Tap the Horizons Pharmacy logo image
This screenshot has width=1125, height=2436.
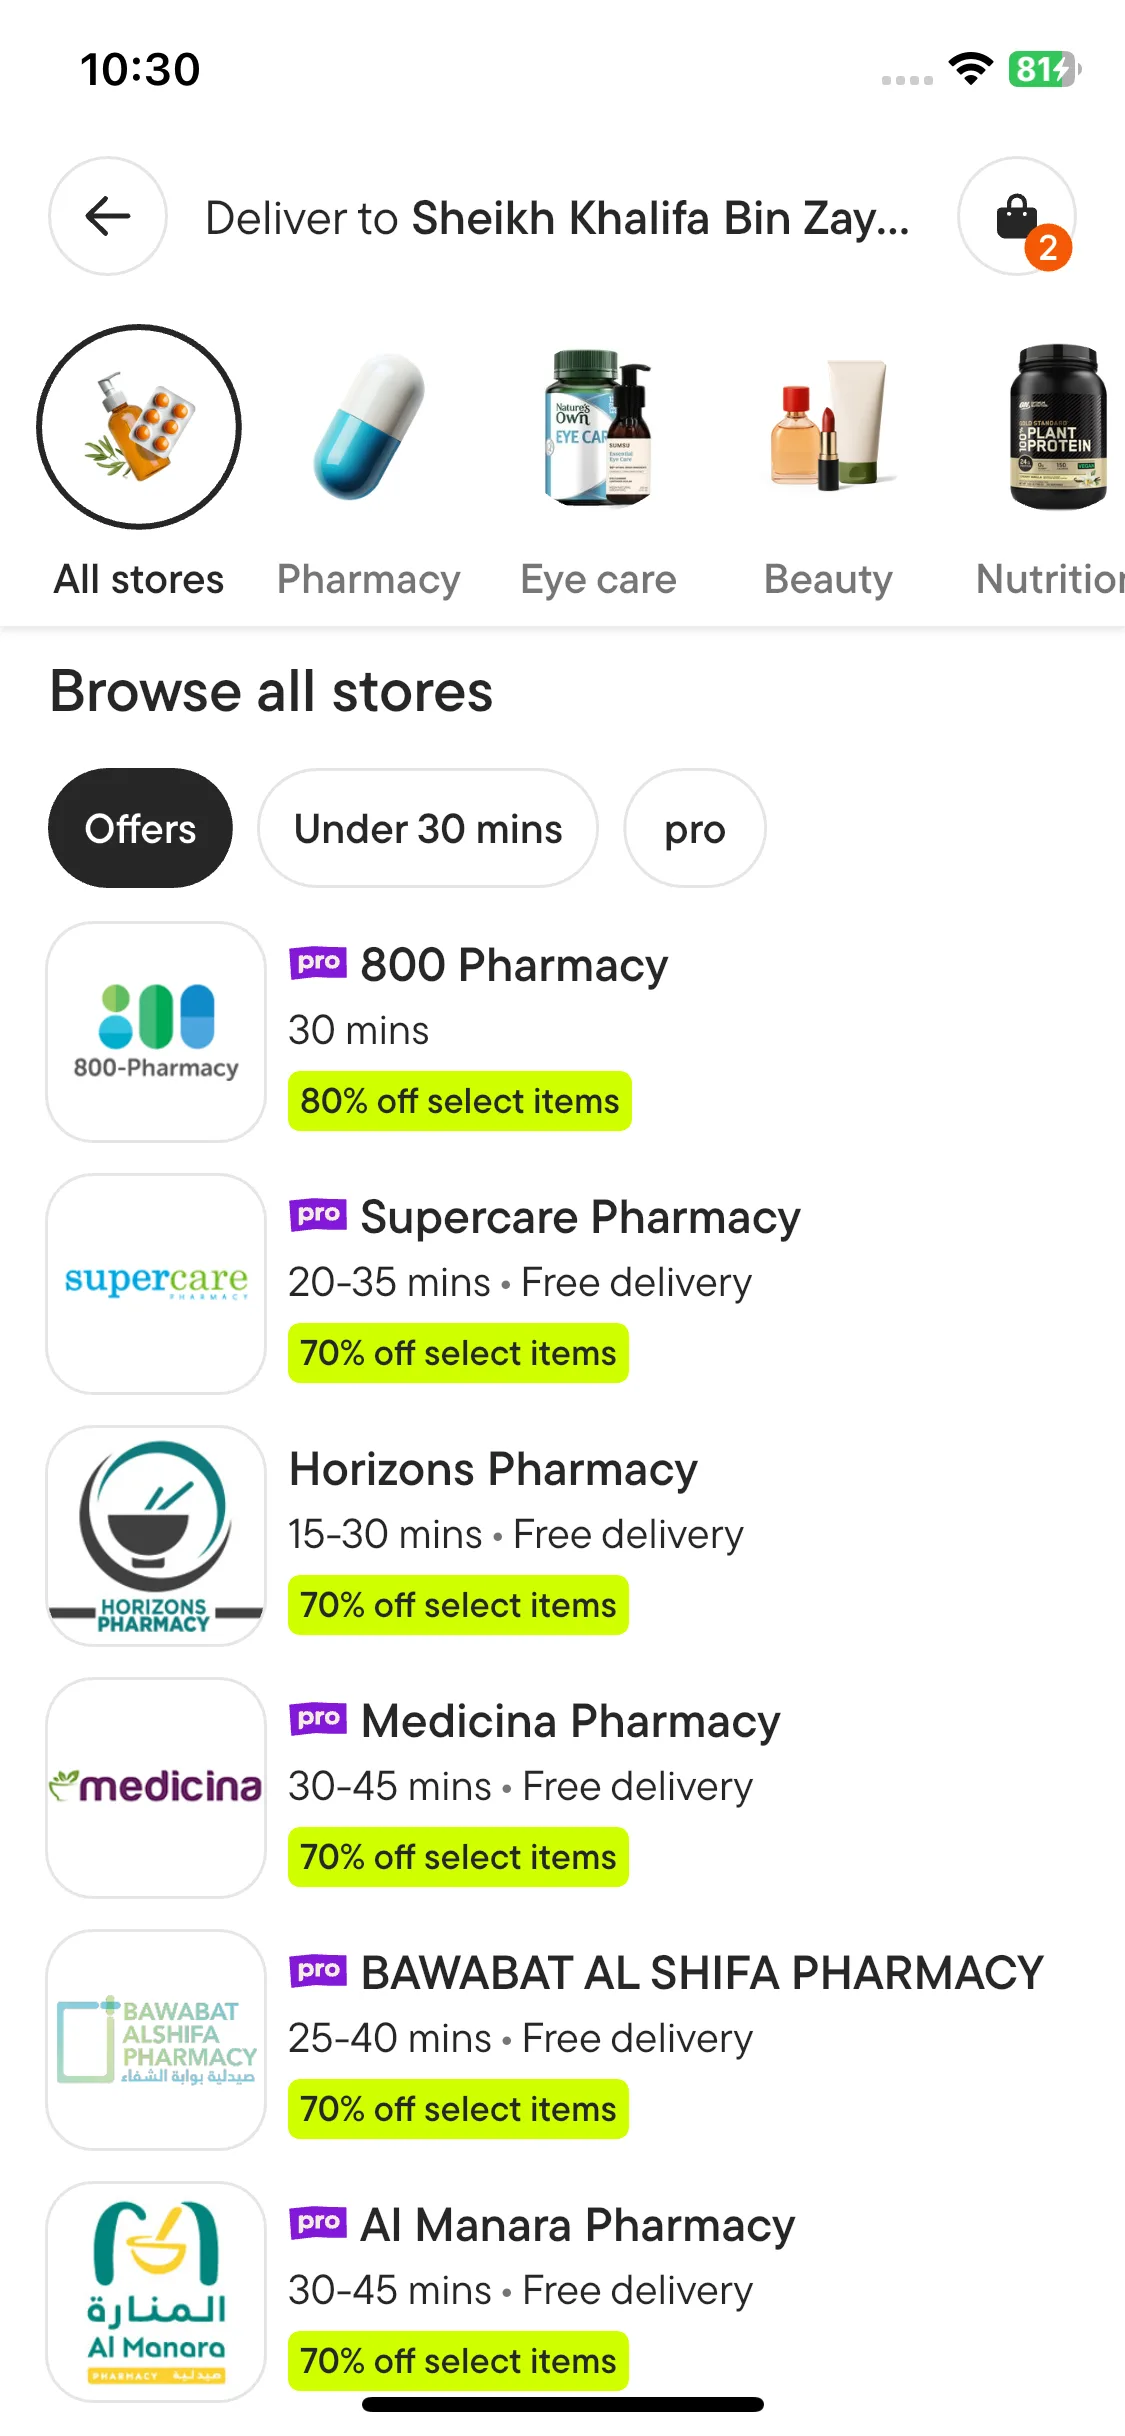click(156, 1536)
